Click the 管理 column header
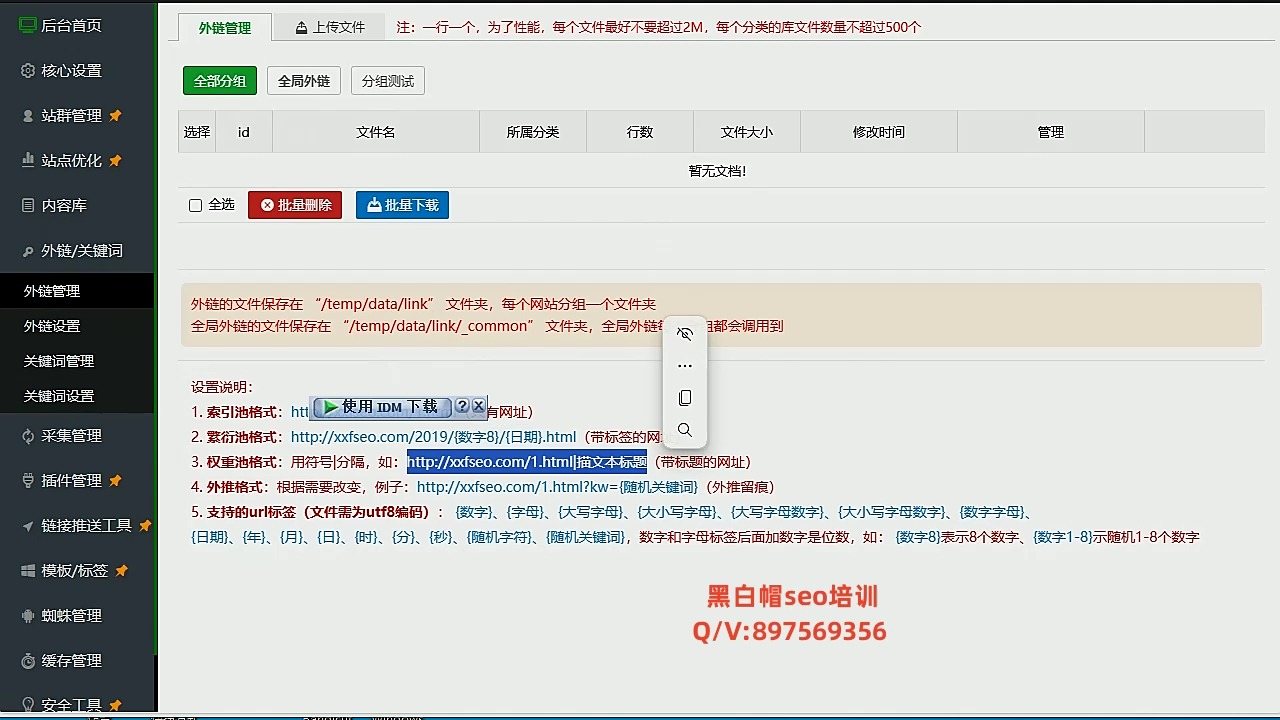This screenshot has height=720, width=1280. click(1051, 132)
